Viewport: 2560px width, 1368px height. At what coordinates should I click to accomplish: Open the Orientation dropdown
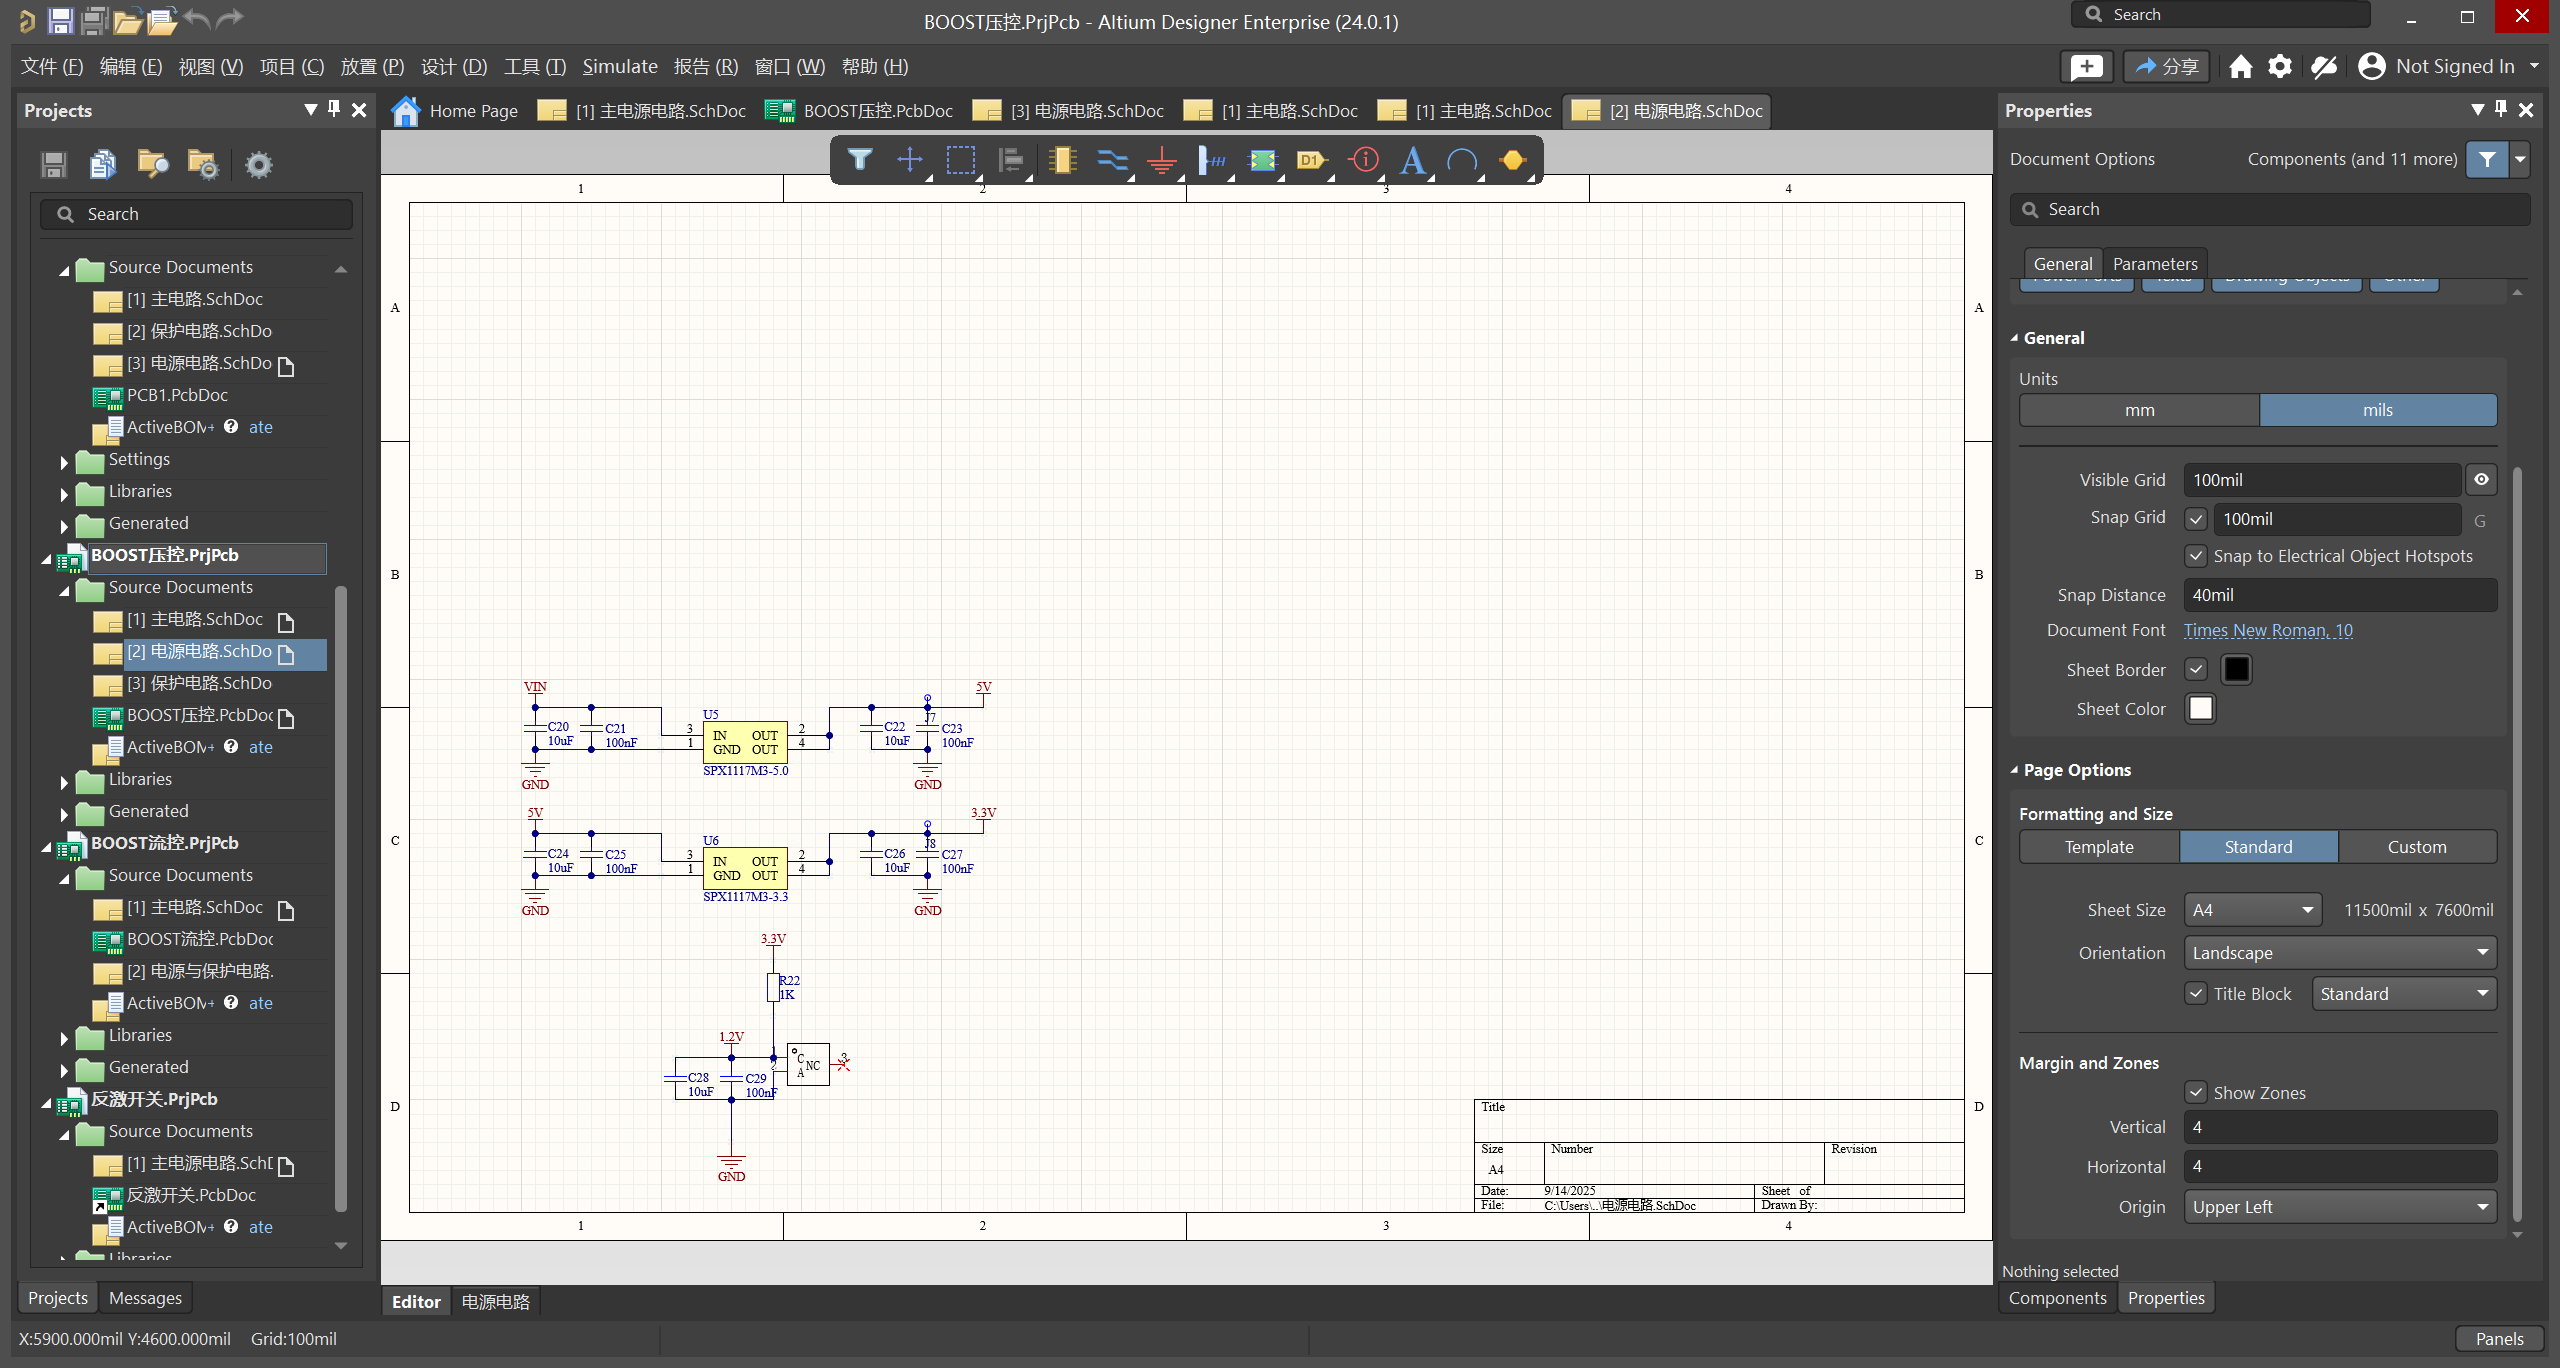(x=2340, y=953)
